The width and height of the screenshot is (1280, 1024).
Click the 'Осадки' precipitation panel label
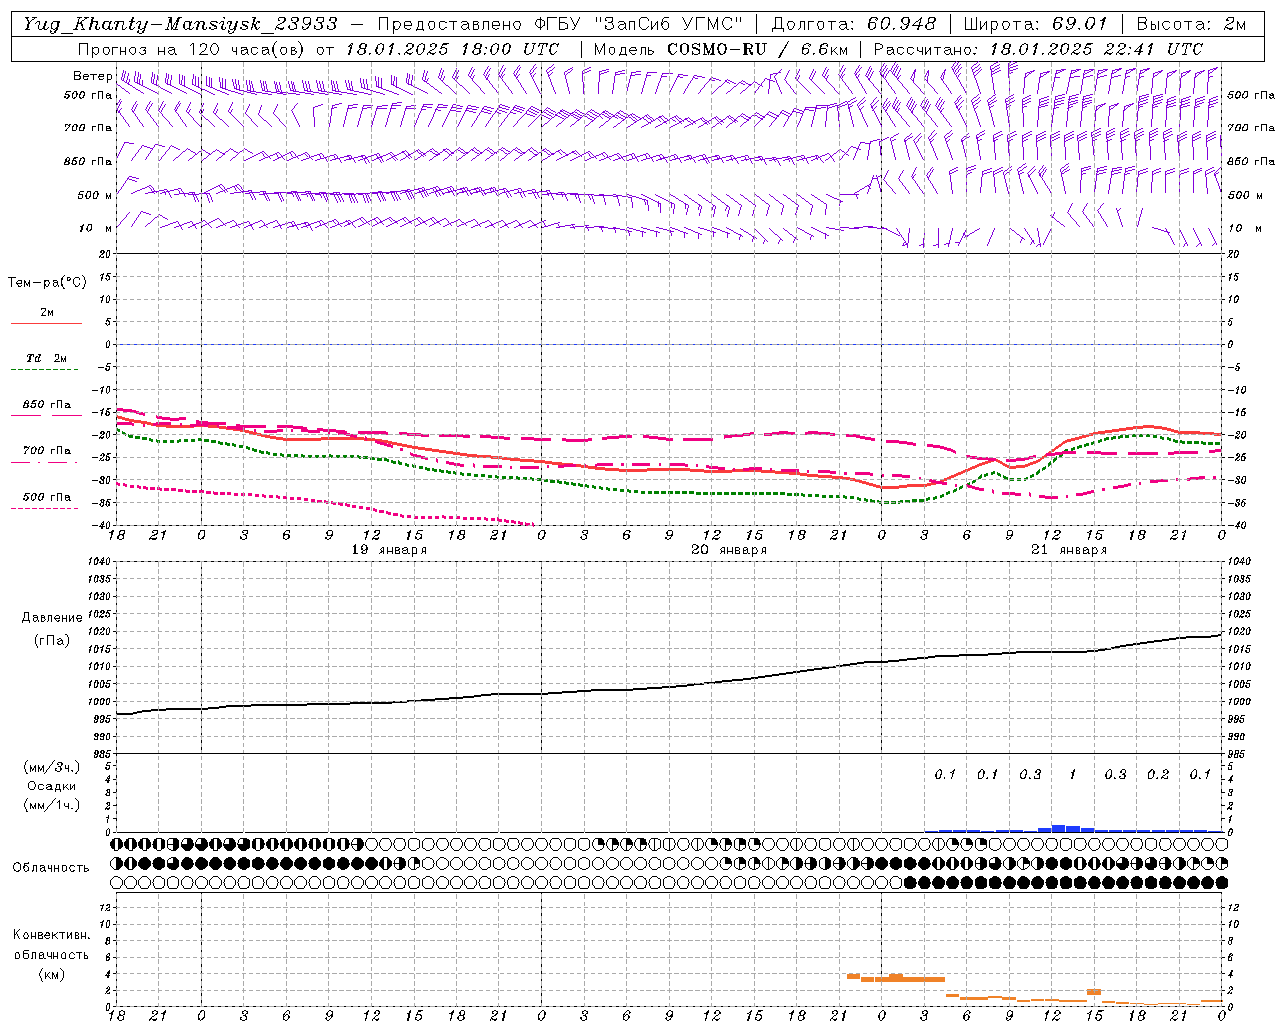pos(51,786)
